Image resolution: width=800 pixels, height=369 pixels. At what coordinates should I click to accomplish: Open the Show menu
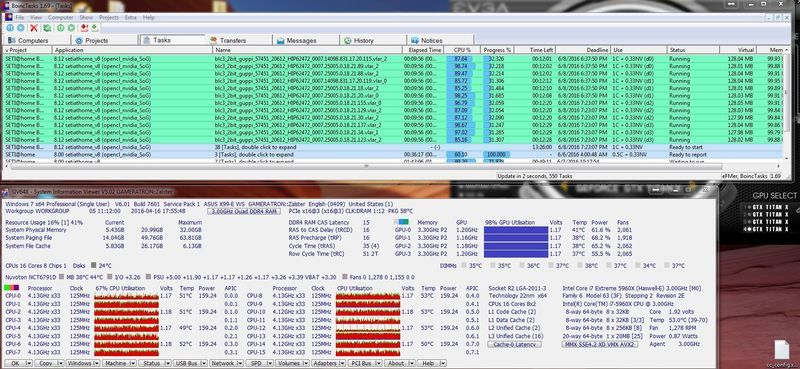click(x=86, y=17)
